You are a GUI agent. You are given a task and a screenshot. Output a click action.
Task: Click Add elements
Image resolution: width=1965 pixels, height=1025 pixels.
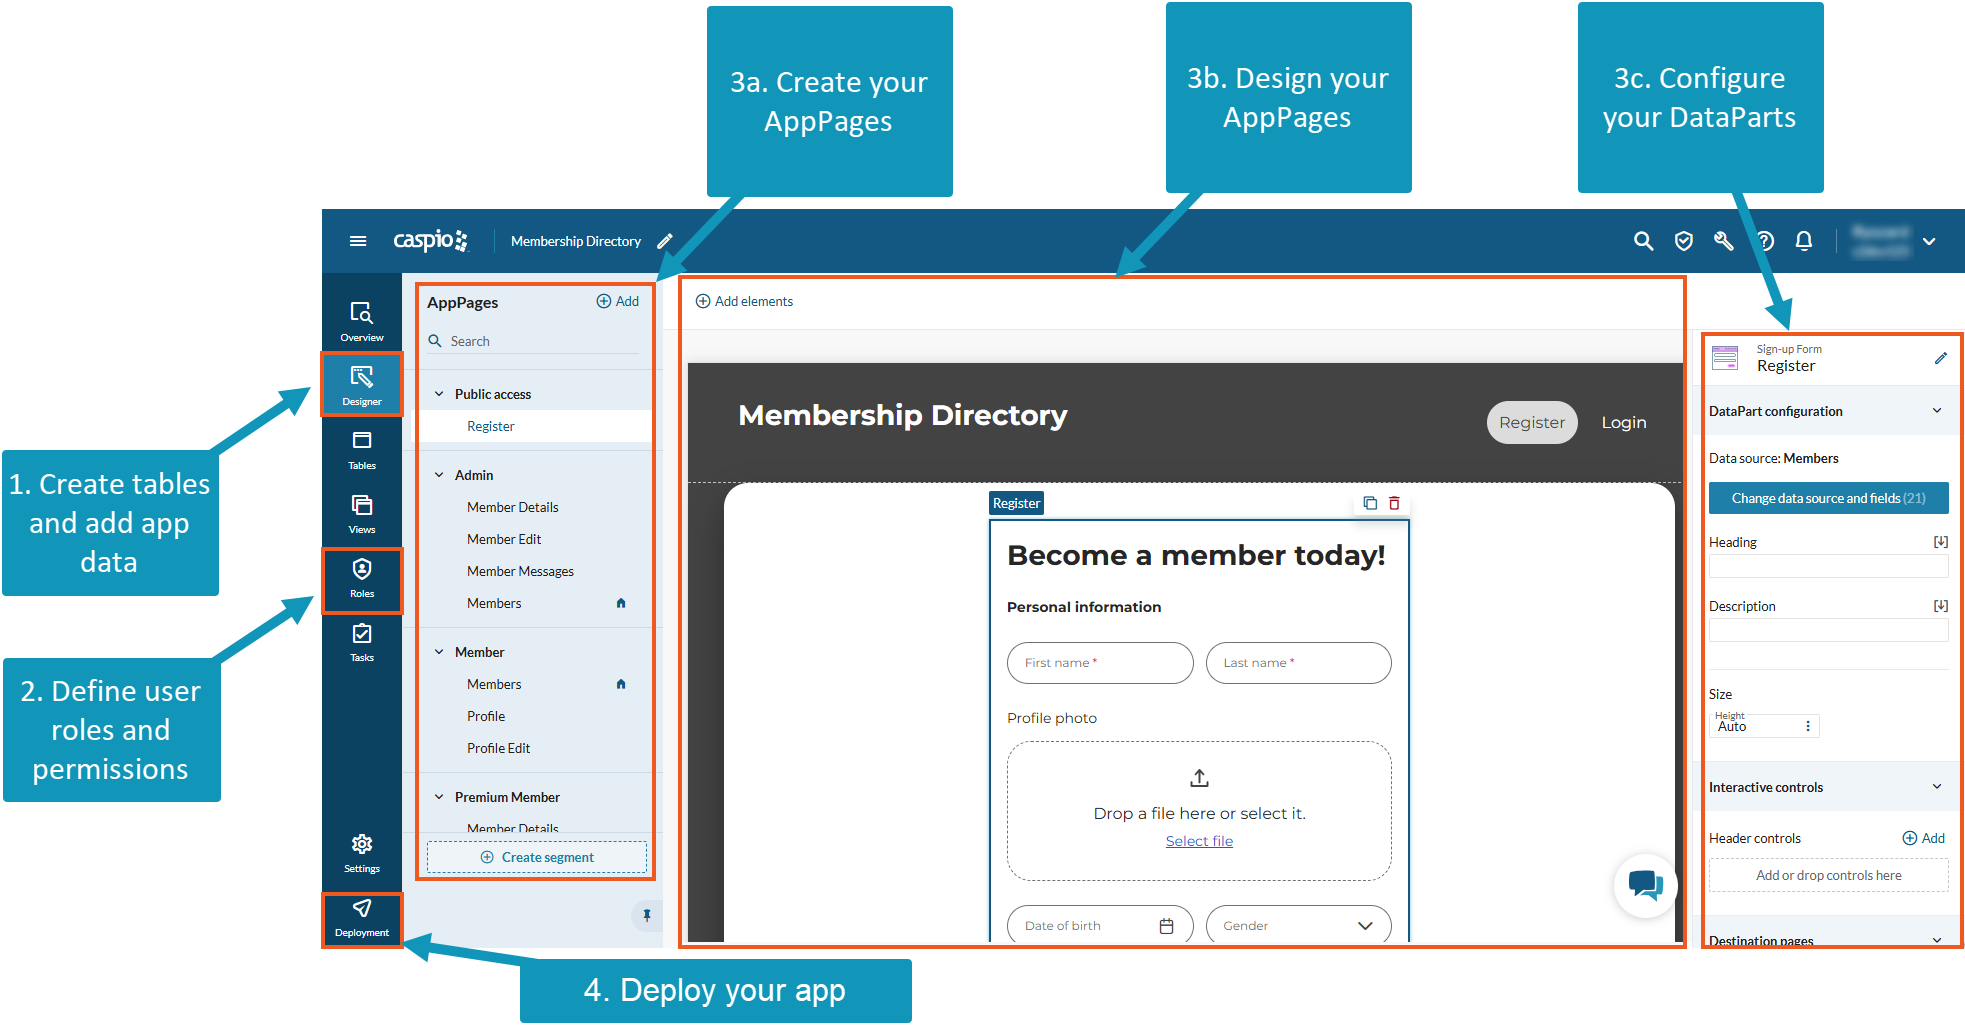tap(744, 301)
